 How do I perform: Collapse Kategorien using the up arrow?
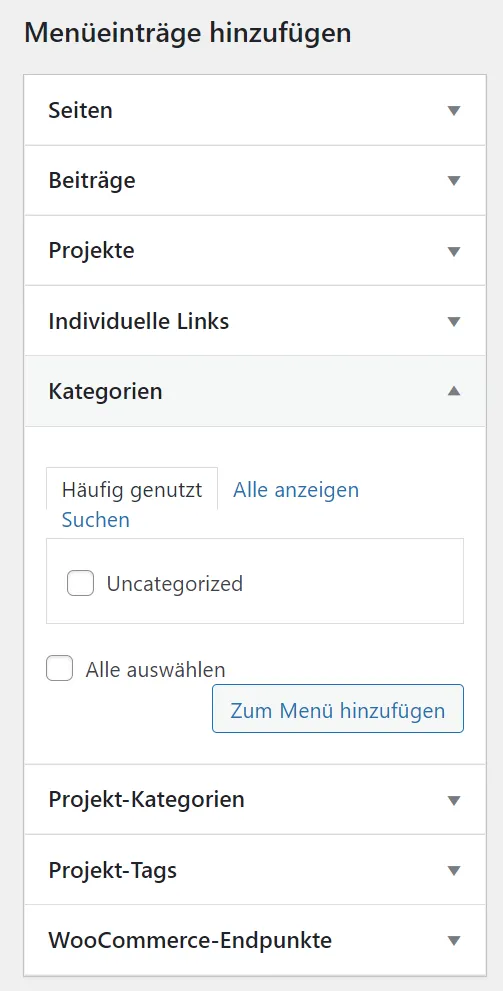(453, 391)
